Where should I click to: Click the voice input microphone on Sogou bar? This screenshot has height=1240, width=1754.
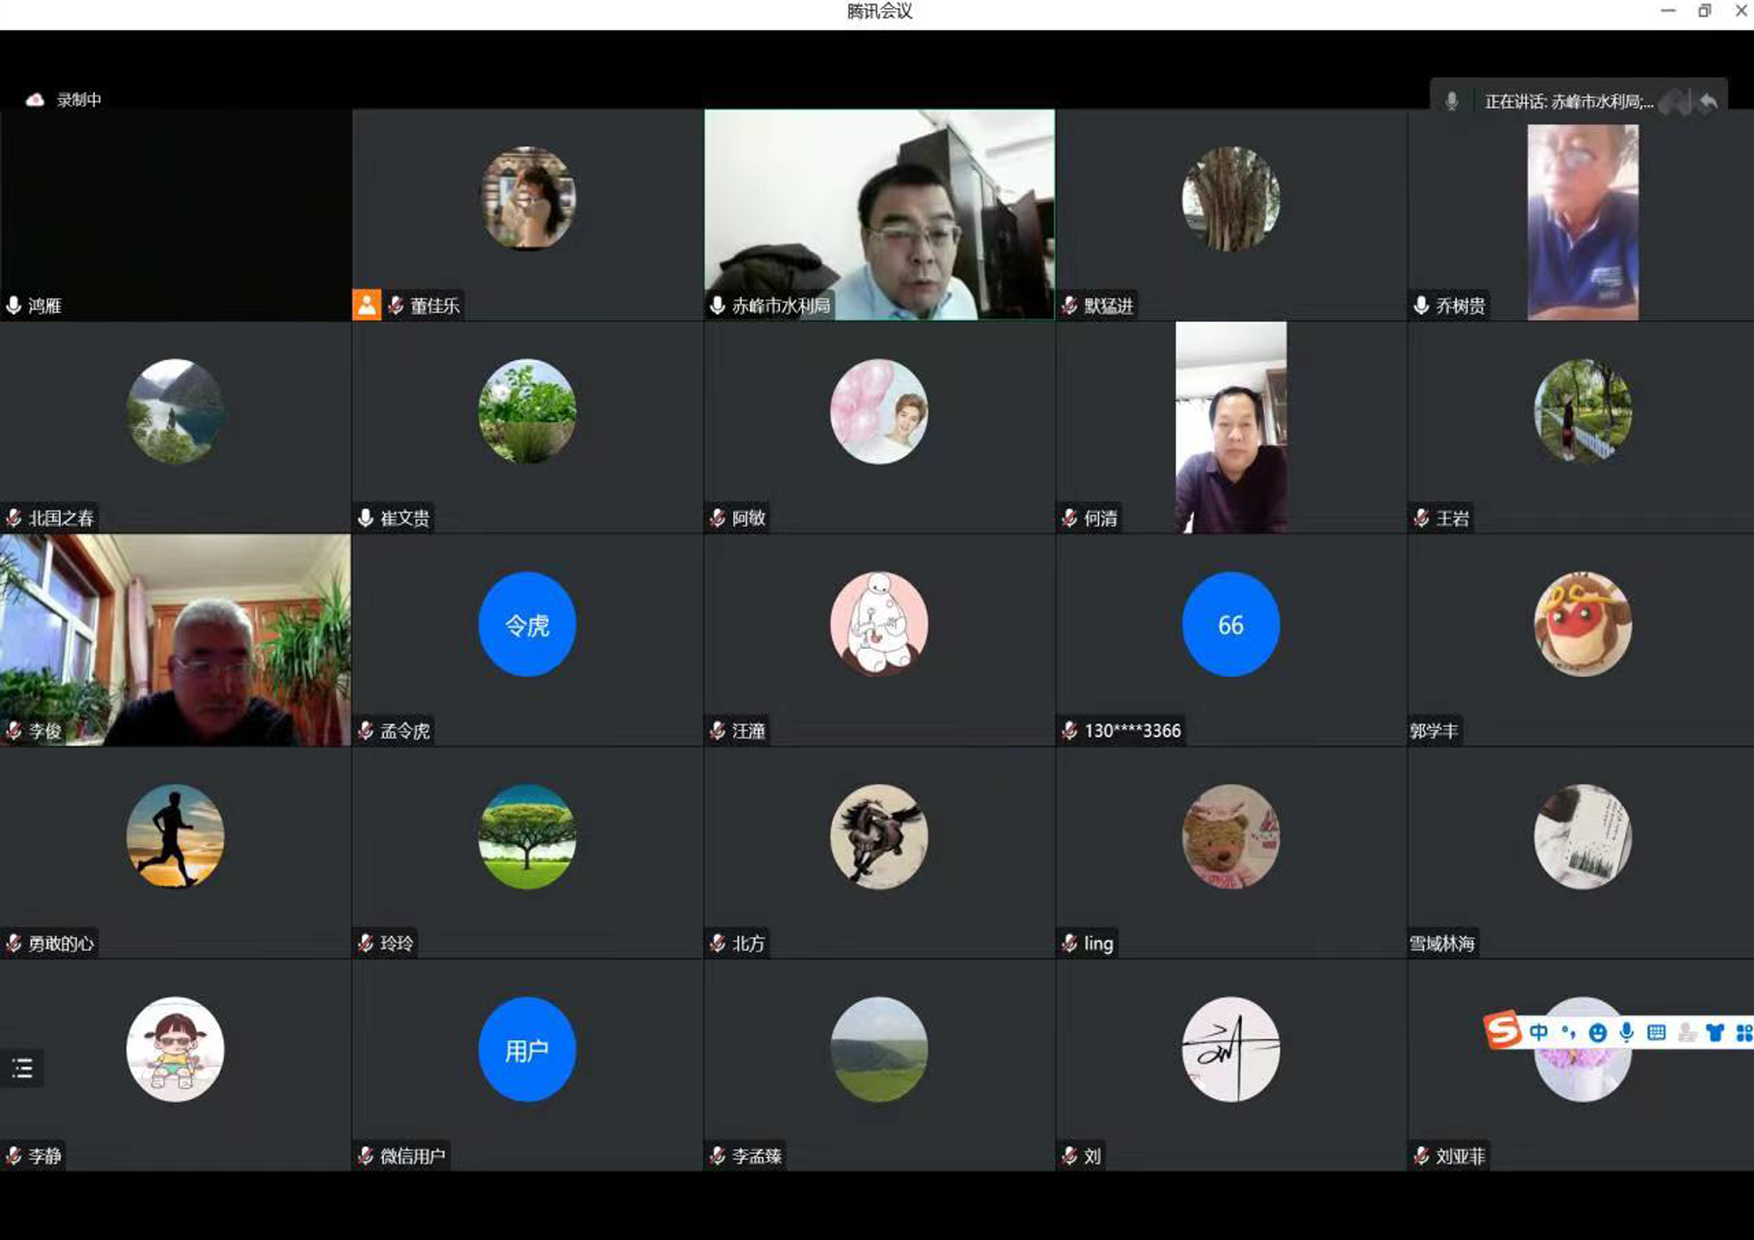[x=1627, y=1033]
